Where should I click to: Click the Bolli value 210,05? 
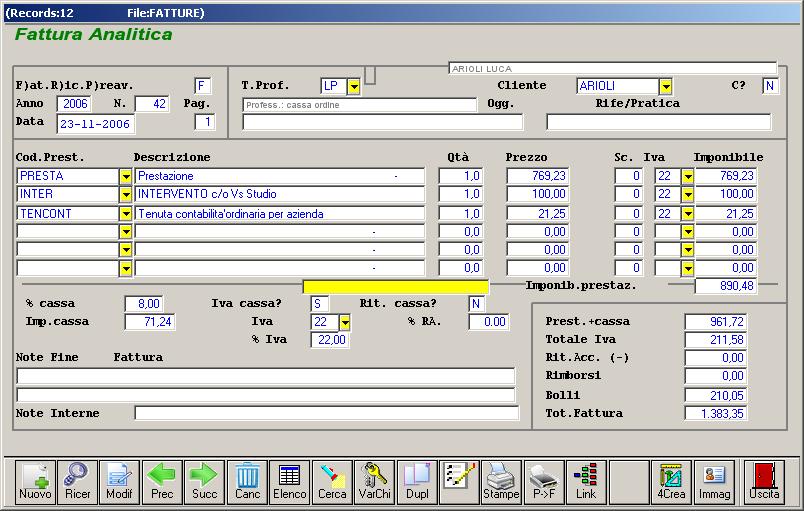click(x=716, y=396)
